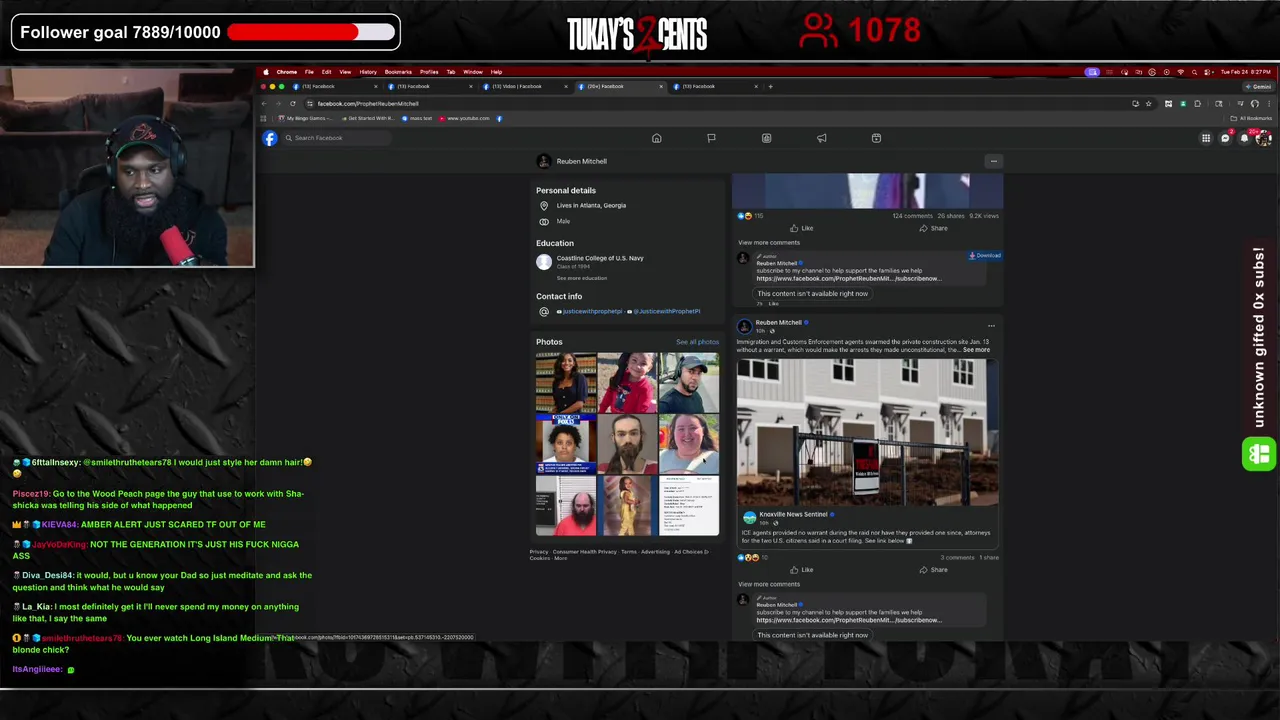Click the green widget icon on stream overlay
Screen dimensions: 1280x720
coord(1259,454)
